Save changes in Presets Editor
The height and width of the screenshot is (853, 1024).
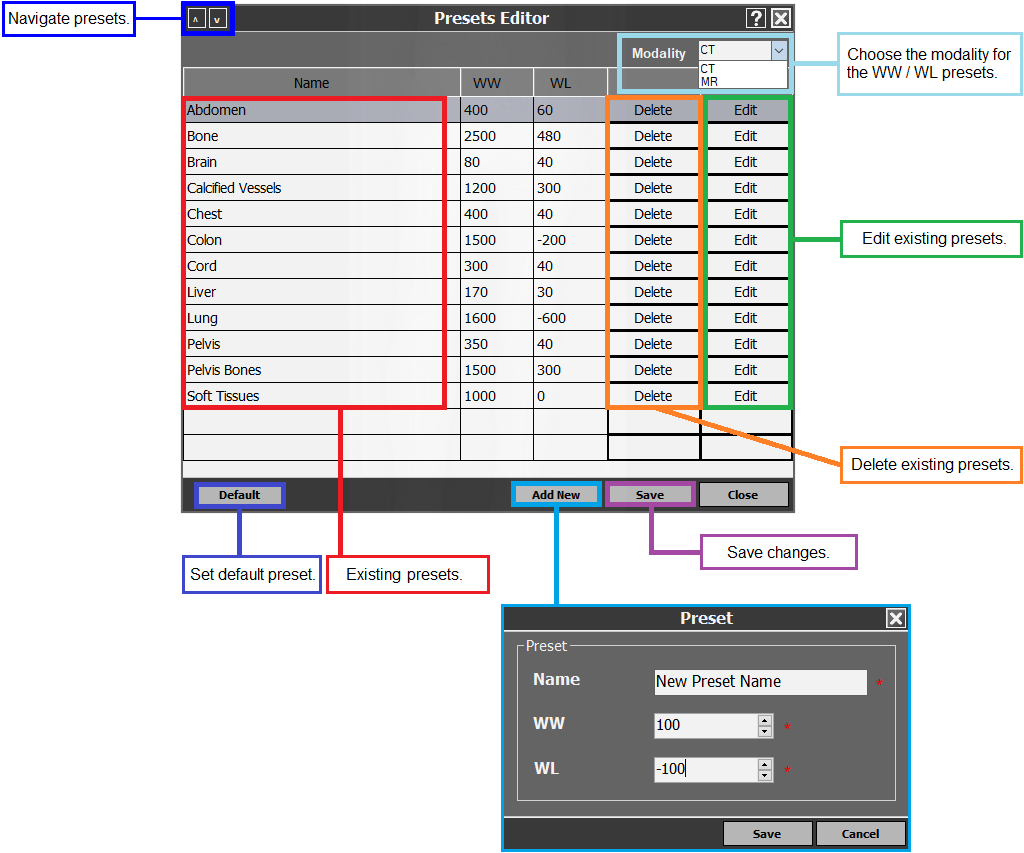coord(649,495)
